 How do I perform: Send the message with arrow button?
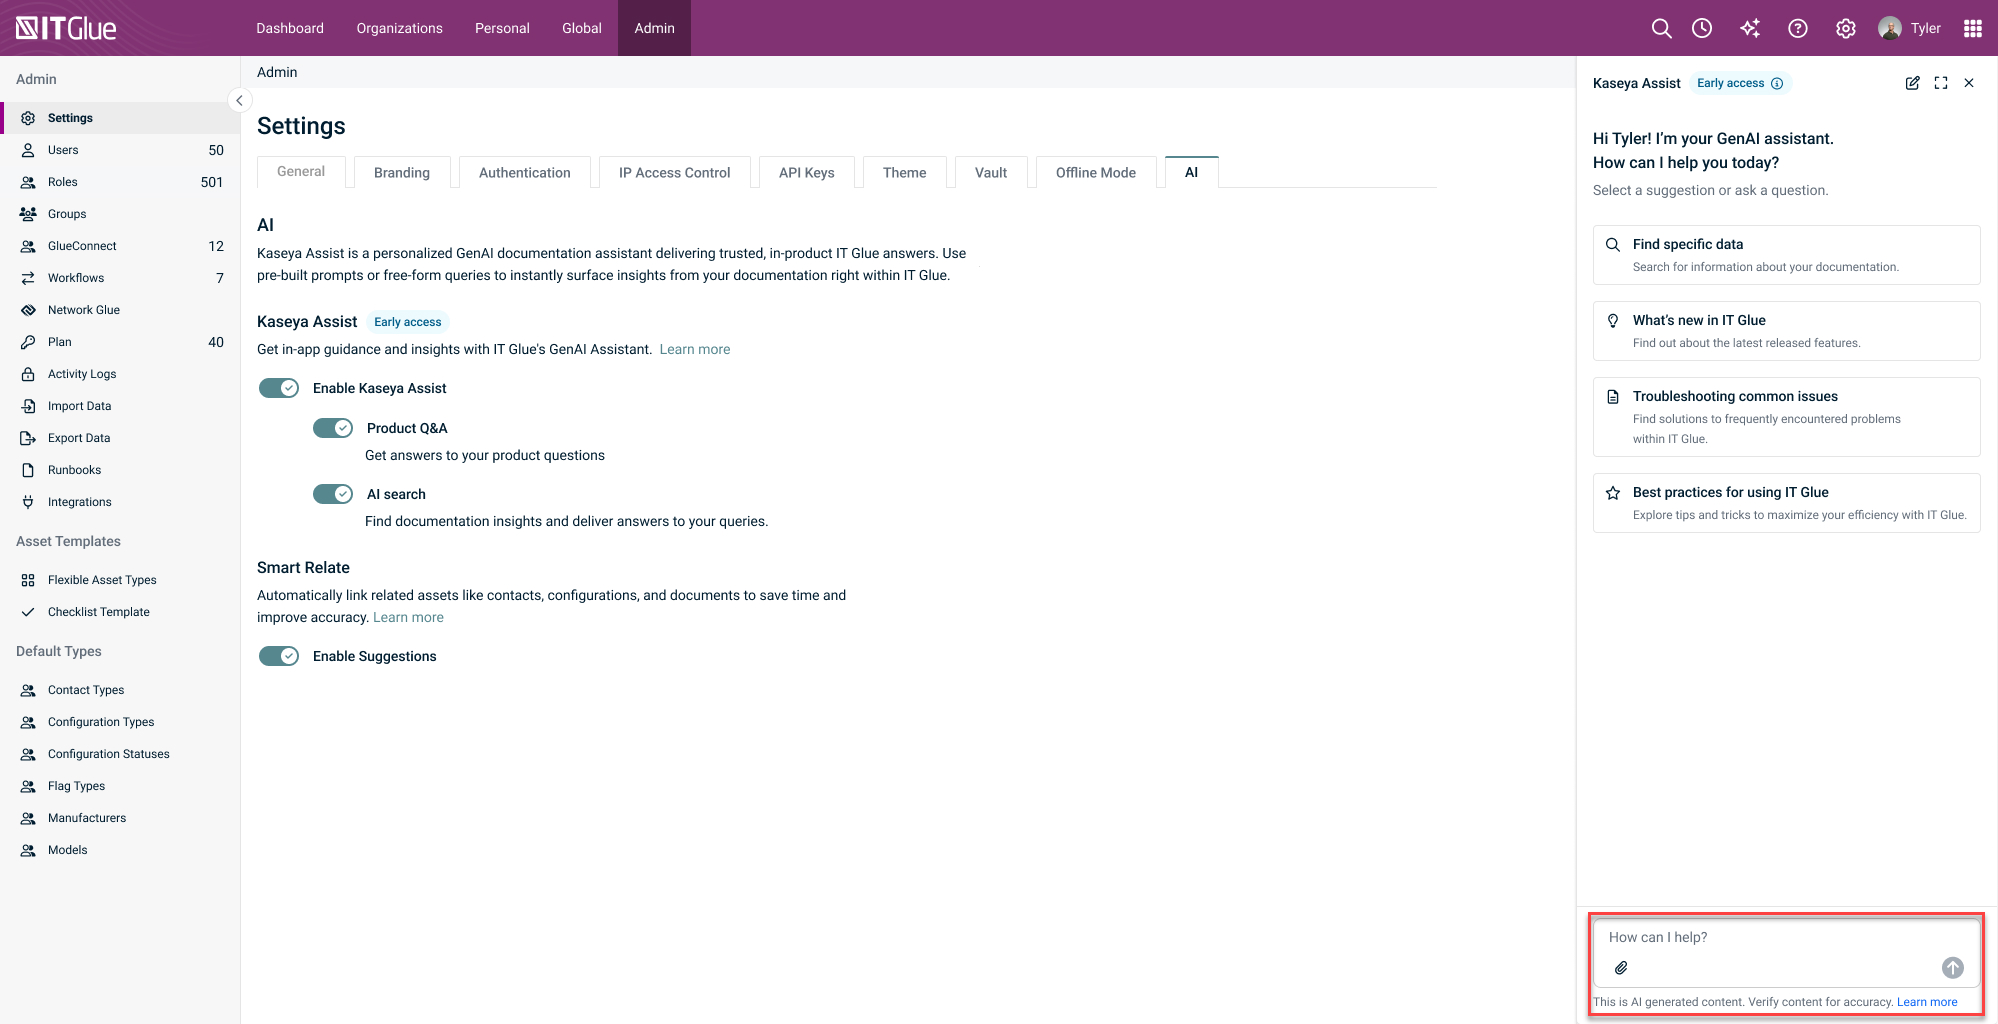tap(1953, 967)
